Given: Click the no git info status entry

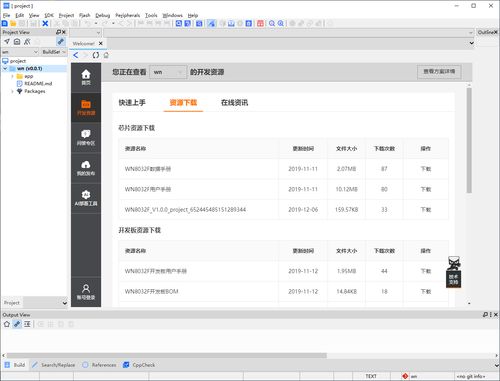Looking at the screenshot, I should point(471,376).
